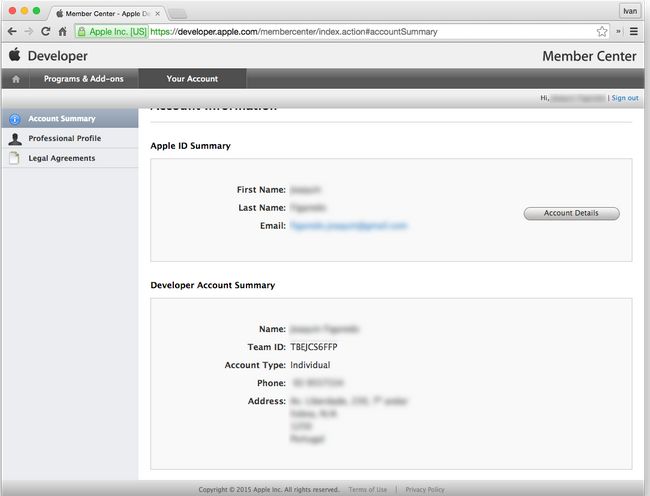Click the Sign out link
Viewport: 650px width, 496px height.
pos(625,98)
